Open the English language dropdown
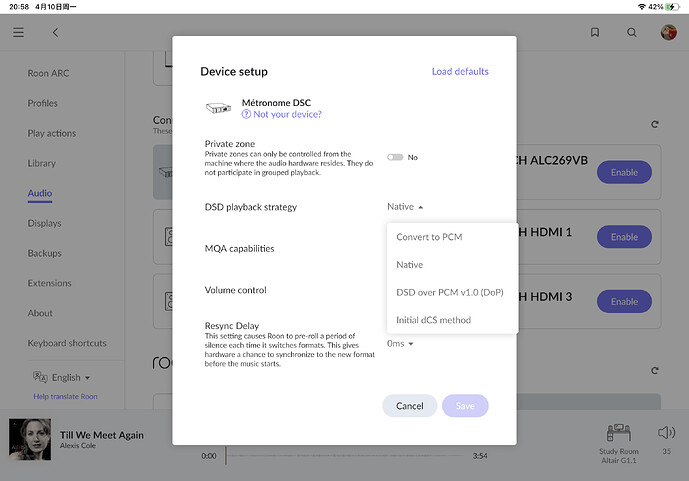 (70, 377)
